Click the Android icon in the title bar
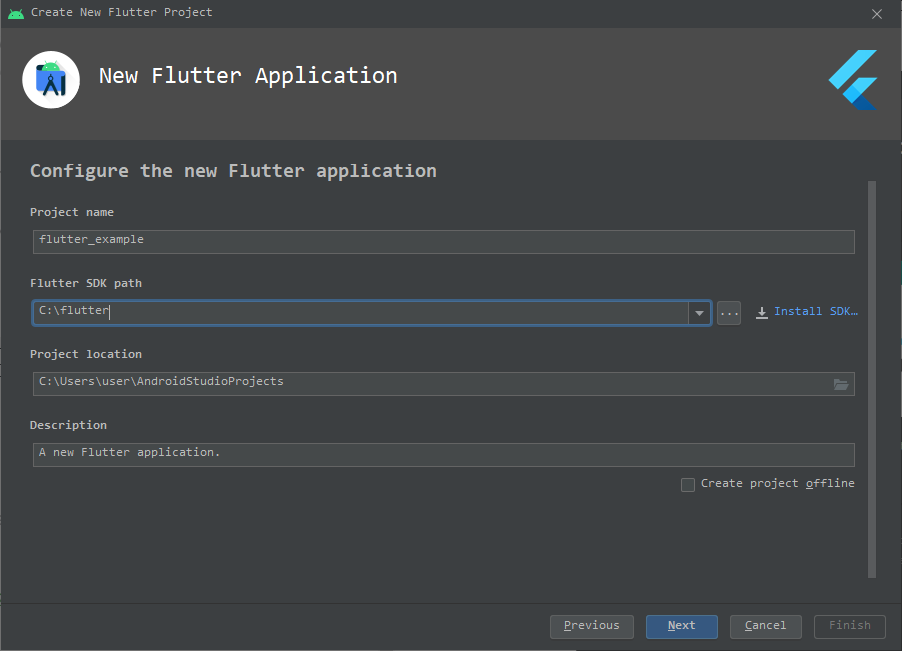The height and width of the screenshot is (651, 902). [x=16, y=13]
